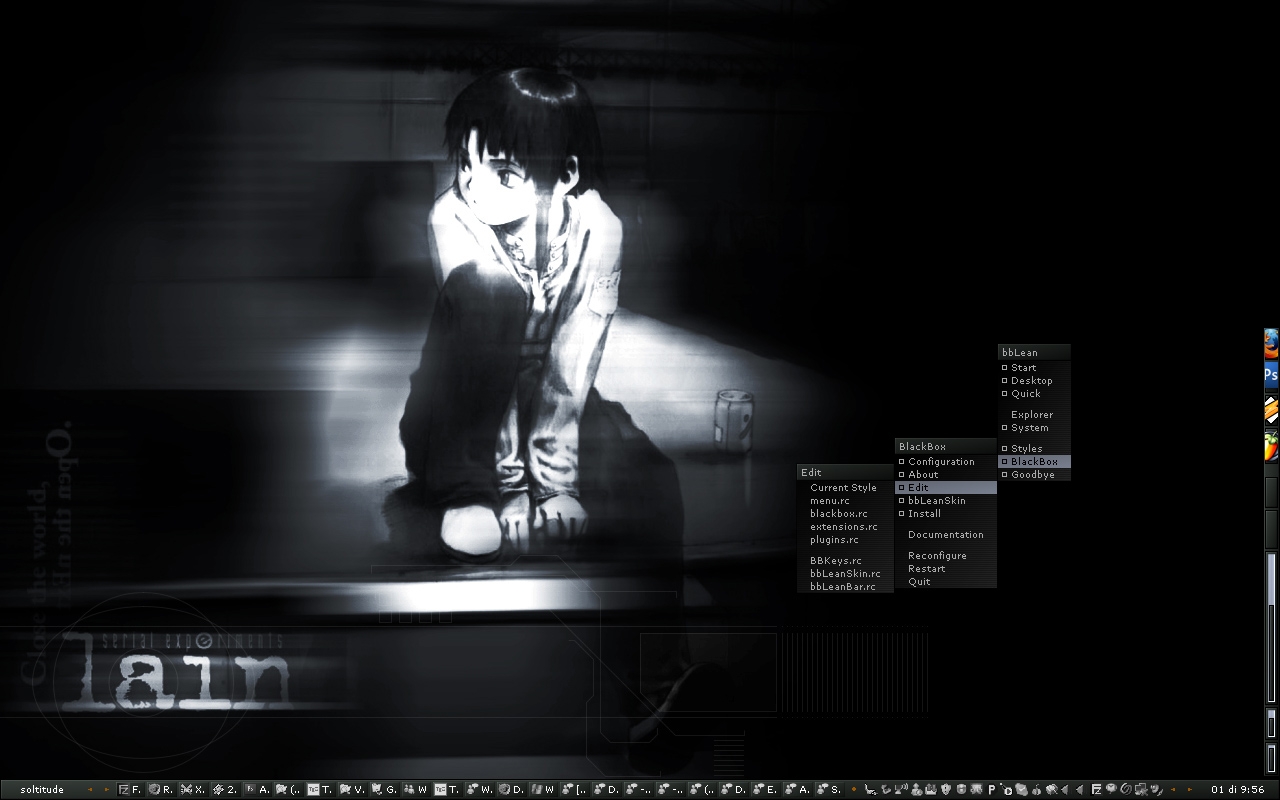The image size is (1280, 800).
Task: Open Current Style in the Edit menu
Action: (845, 488)
